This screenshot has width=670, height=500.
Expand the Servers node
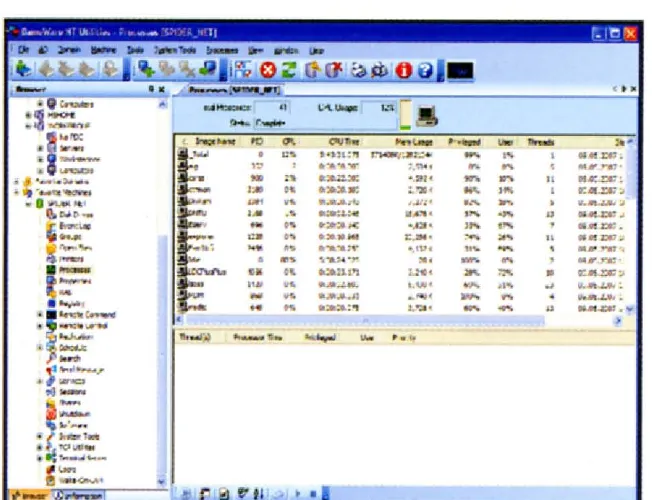click(40, 148)
